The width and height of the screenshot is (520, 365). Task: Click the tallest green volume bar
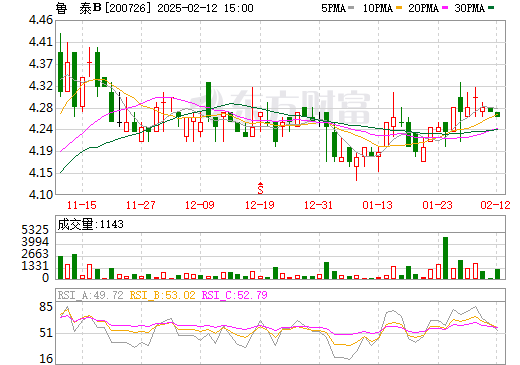[x=445, y=258]
